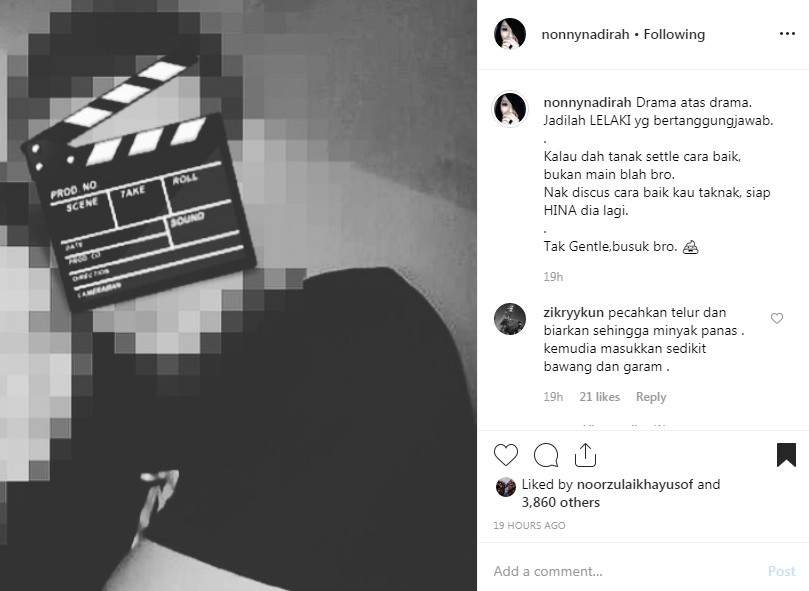The width and height of the screenshot is (809, 591).
Task: Toggle the Following status button
Action: click(x=674, y=35)
